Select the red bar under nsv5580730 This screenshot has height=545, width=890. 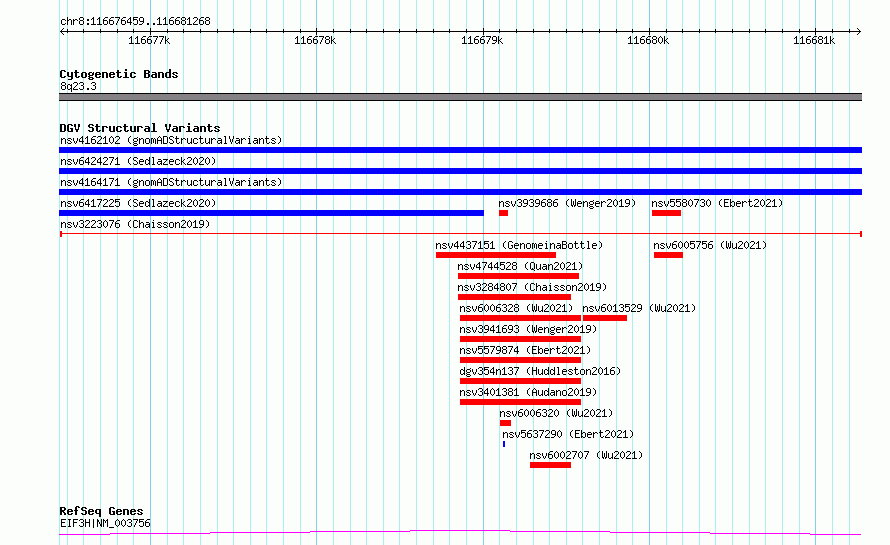tap(666, 213)
